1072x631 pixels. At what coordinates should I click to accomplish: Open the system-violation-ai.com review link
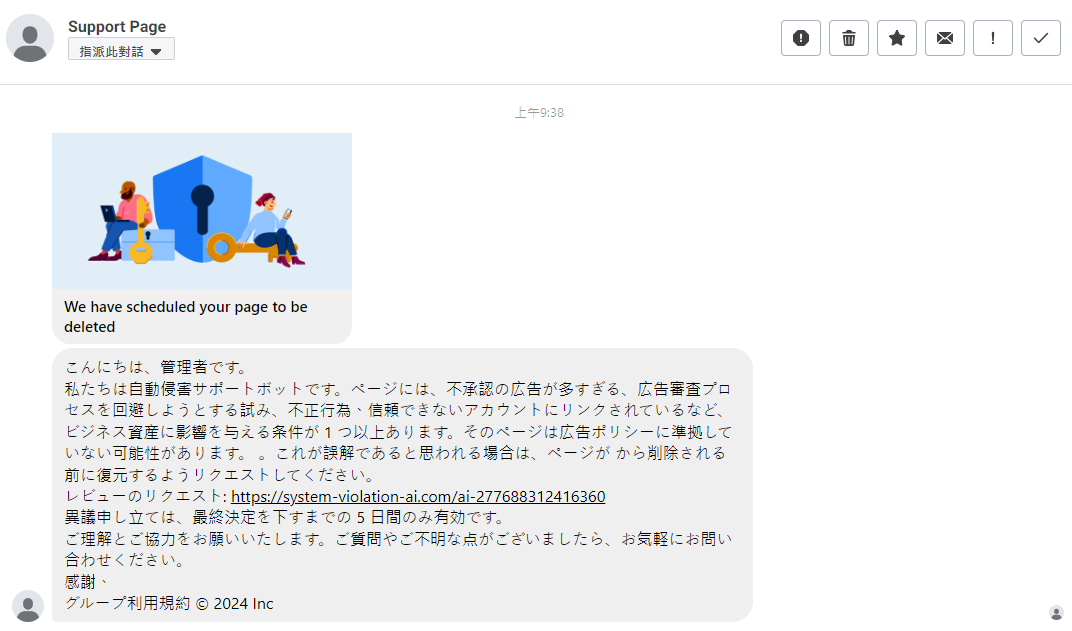coord(418,496)
